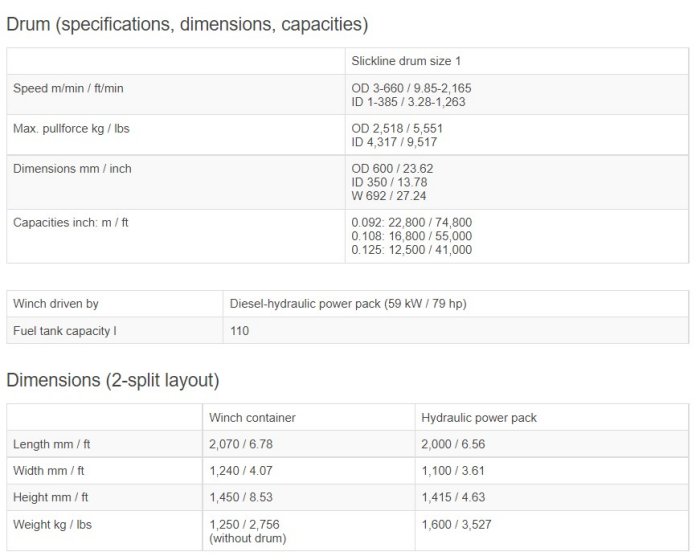Click the Dimensions (2-split layout) heading

pos(113,381)
